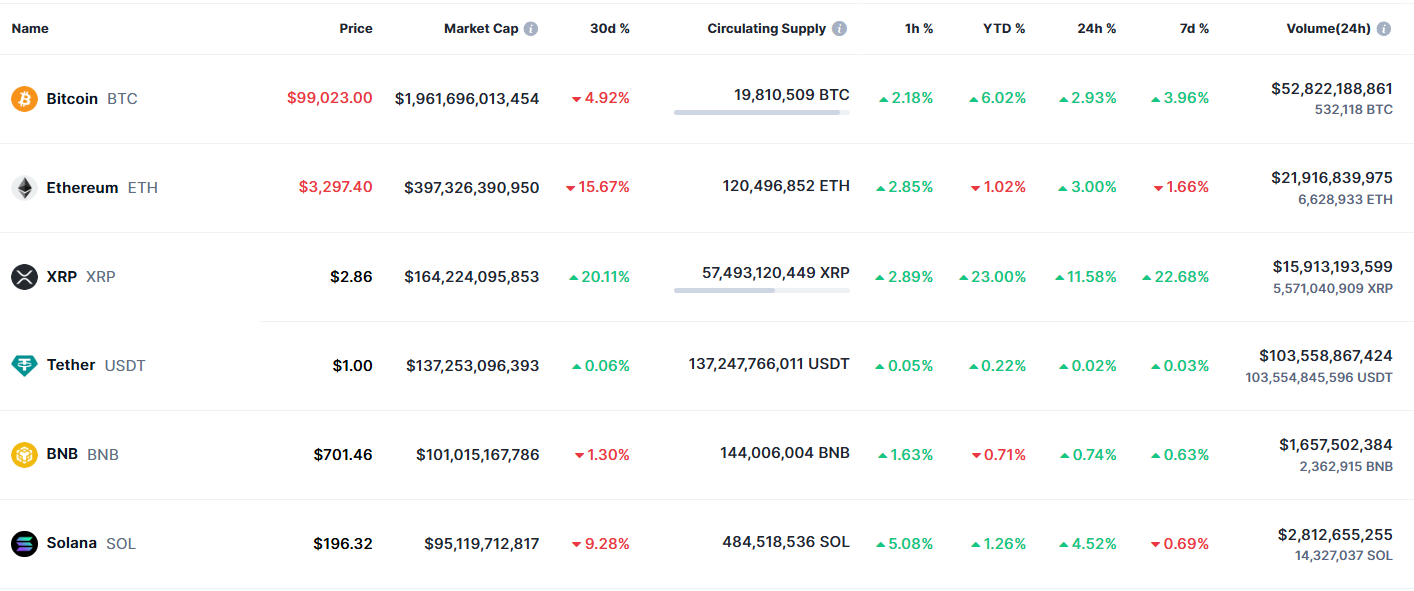Click the Tether logo icon

coord(23,365)
